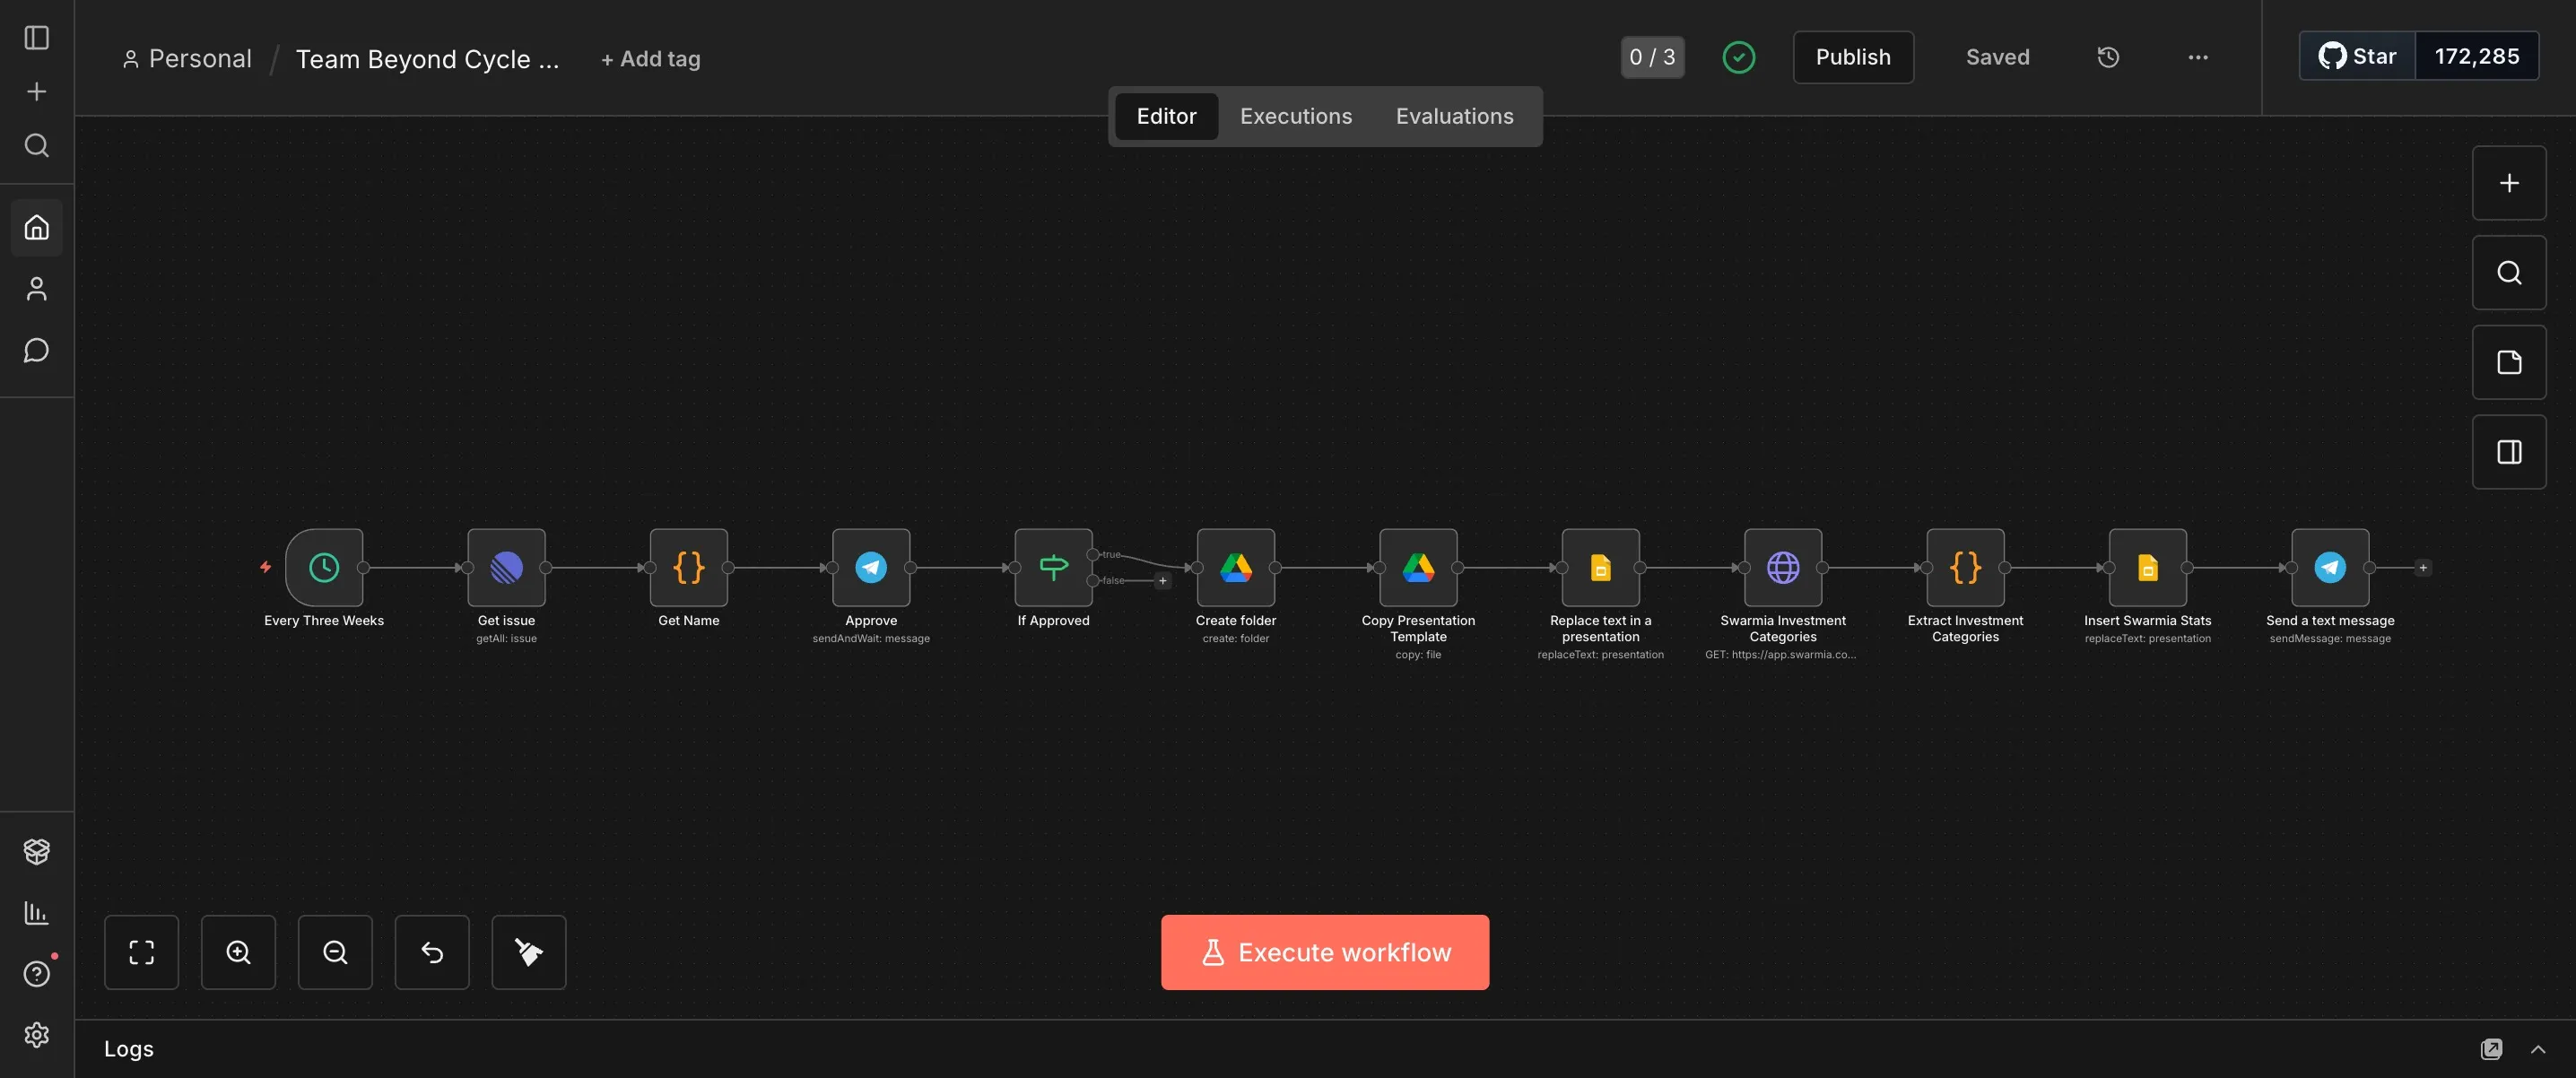Open the search icon in the left sidebar
Screen dimensions: 2576x1078
tap(37, 146)
